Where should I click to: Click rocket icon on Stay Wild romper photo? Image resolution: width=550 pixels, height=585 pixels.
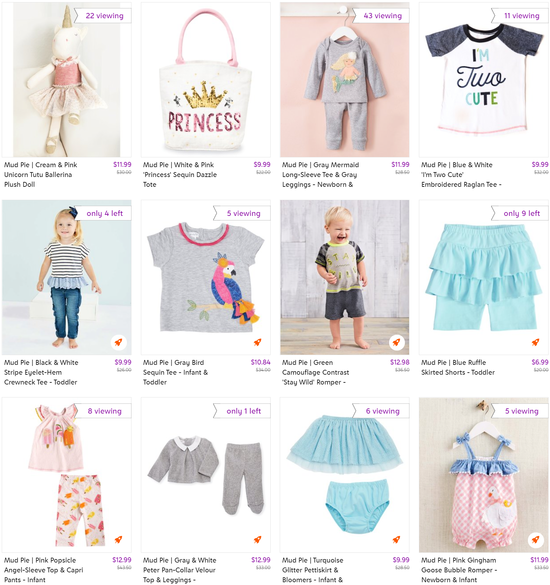point(396,342)
